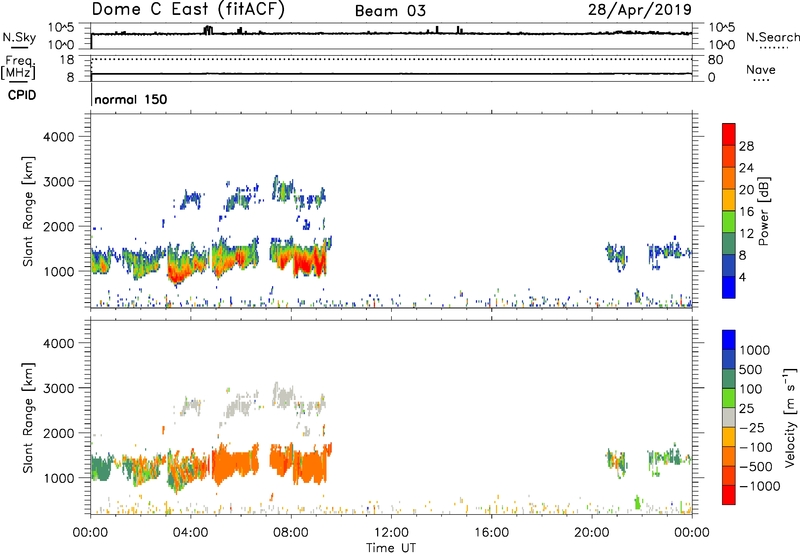This screenshot has width=800, height=554.
Task: Click the 'Power [dB]' colorbar label
Action: click(x=763, y=211)
